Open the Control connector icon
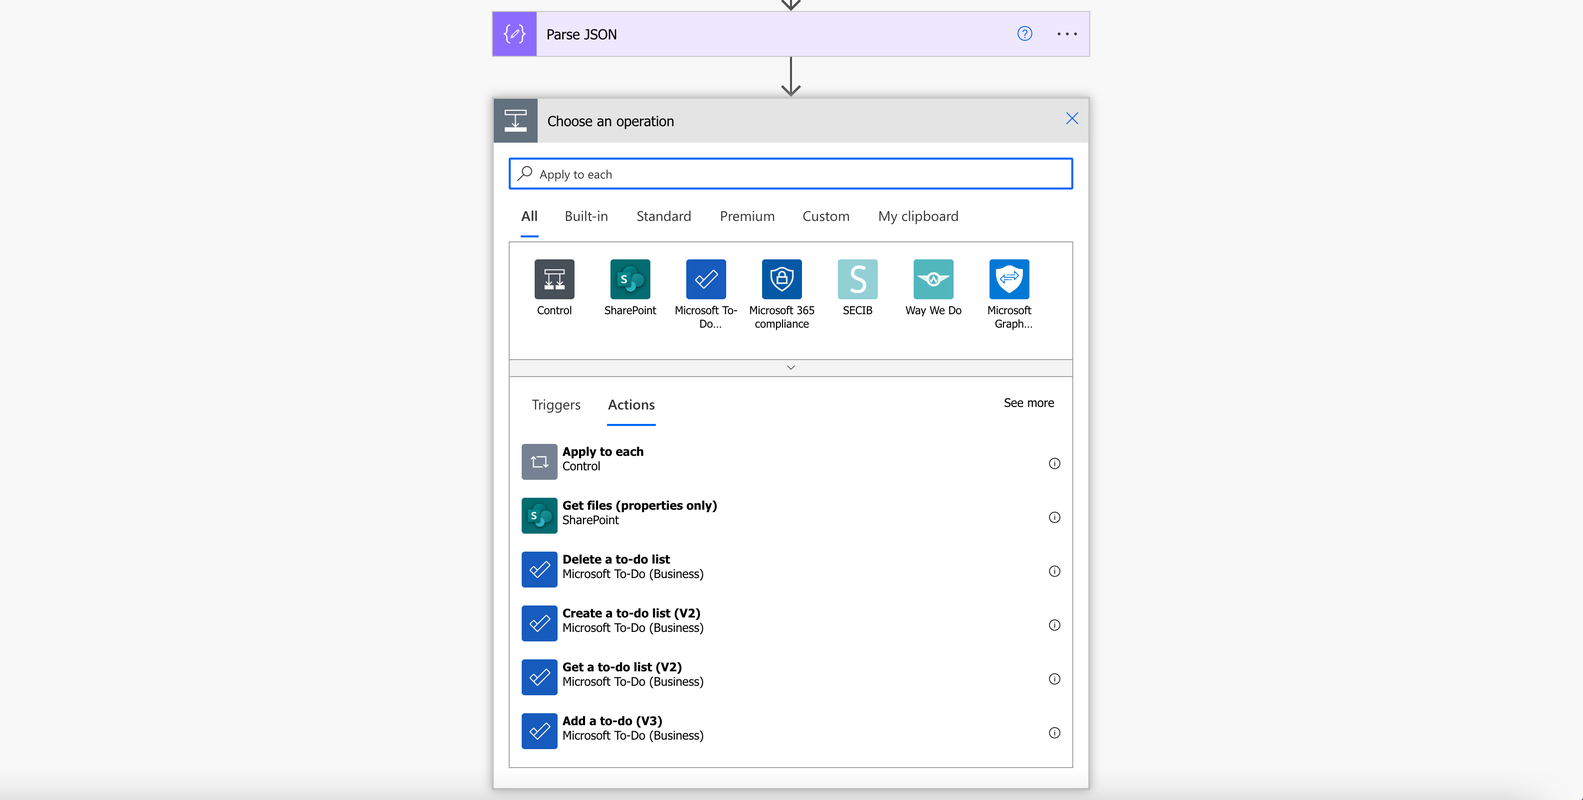 (554, 279)
